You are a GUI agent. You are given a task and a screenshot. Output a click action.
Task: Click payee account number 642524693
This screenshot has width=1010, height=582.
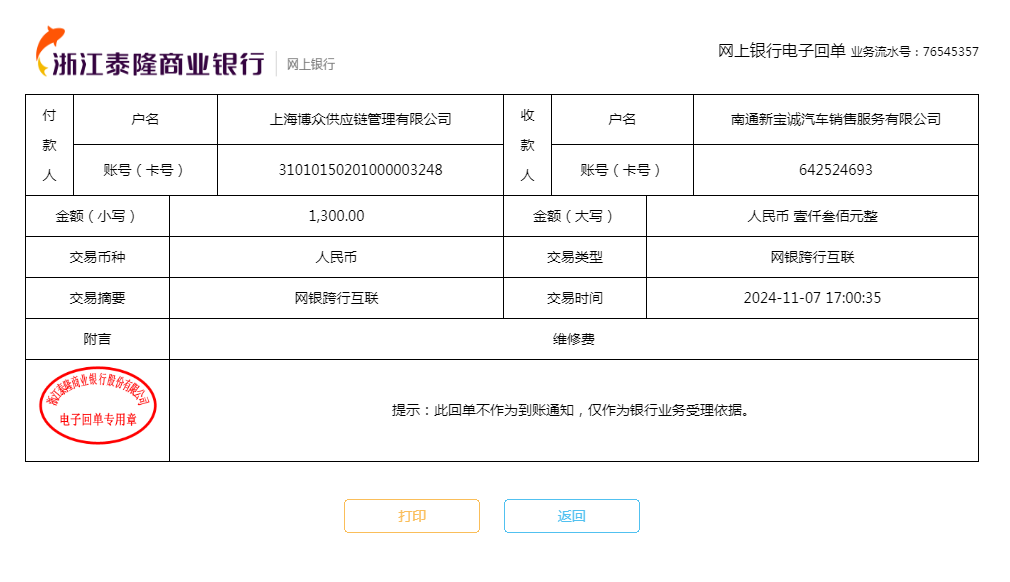[835, 170]
